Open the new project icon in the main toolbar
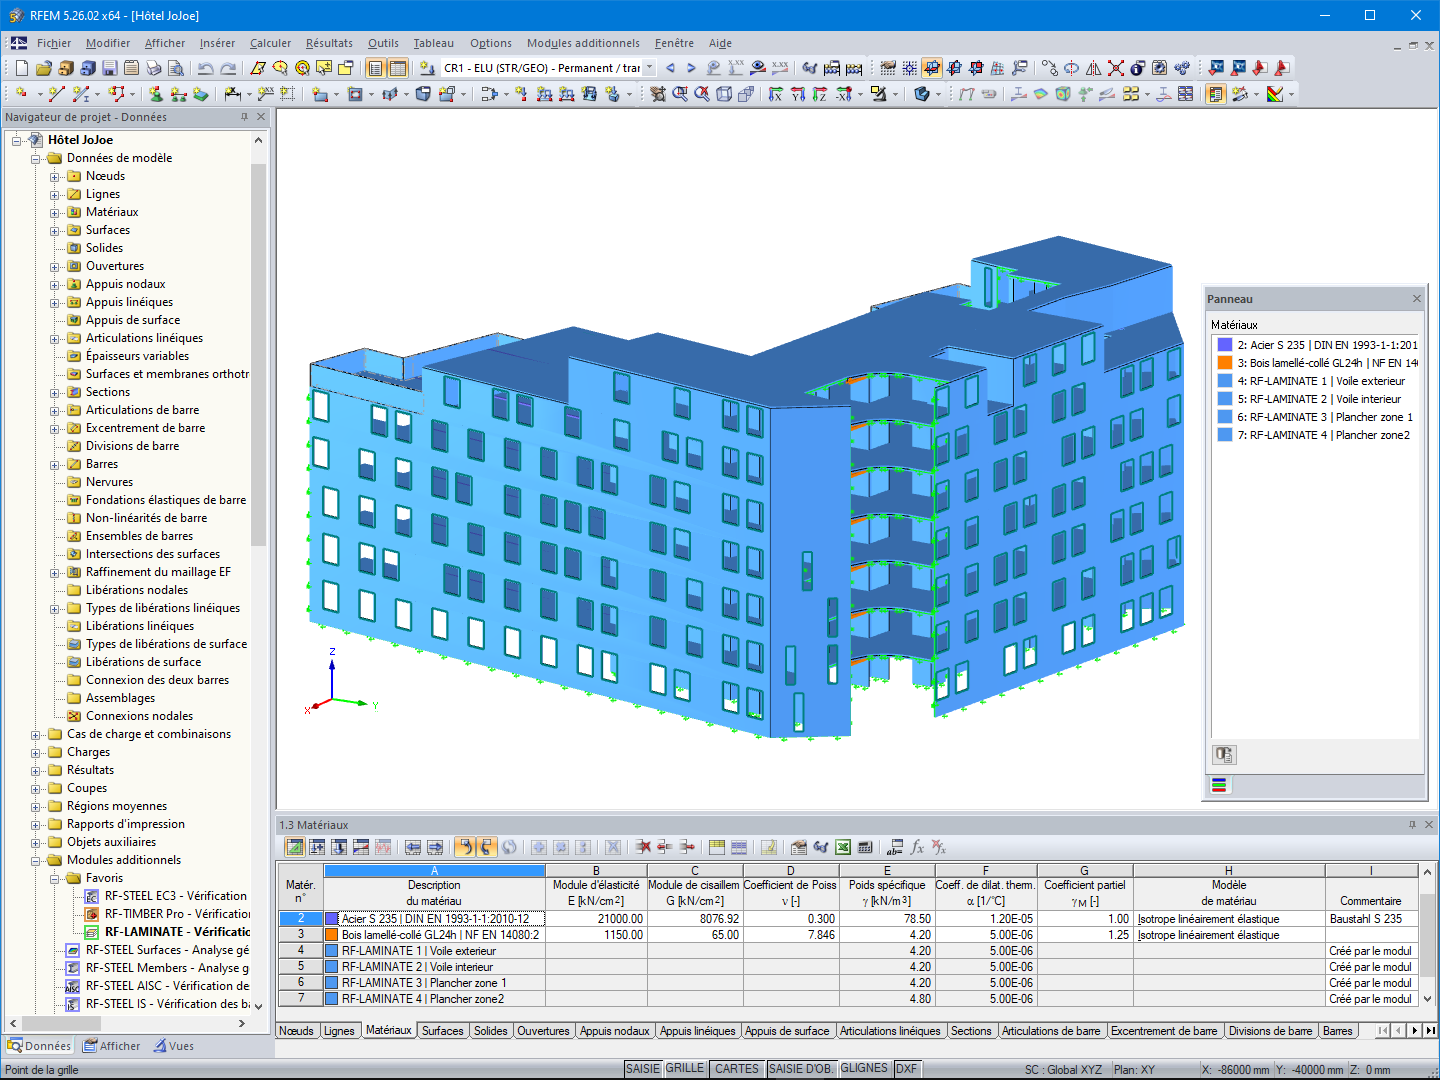Screen dimensions: 1440x1080 20,67
